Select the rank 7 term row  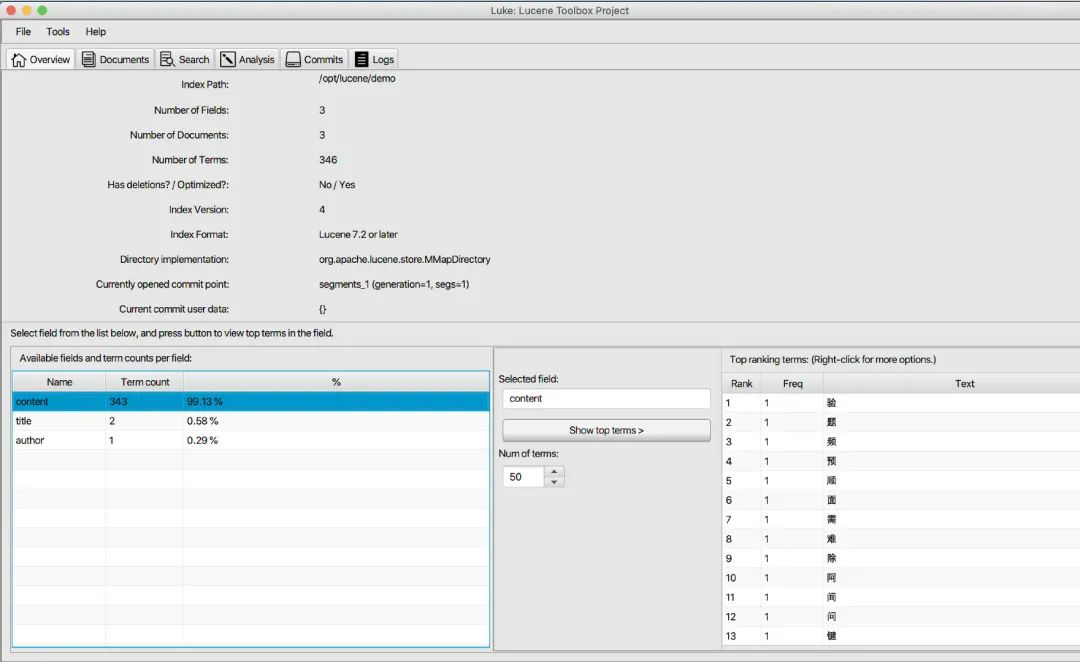point(901,519)
